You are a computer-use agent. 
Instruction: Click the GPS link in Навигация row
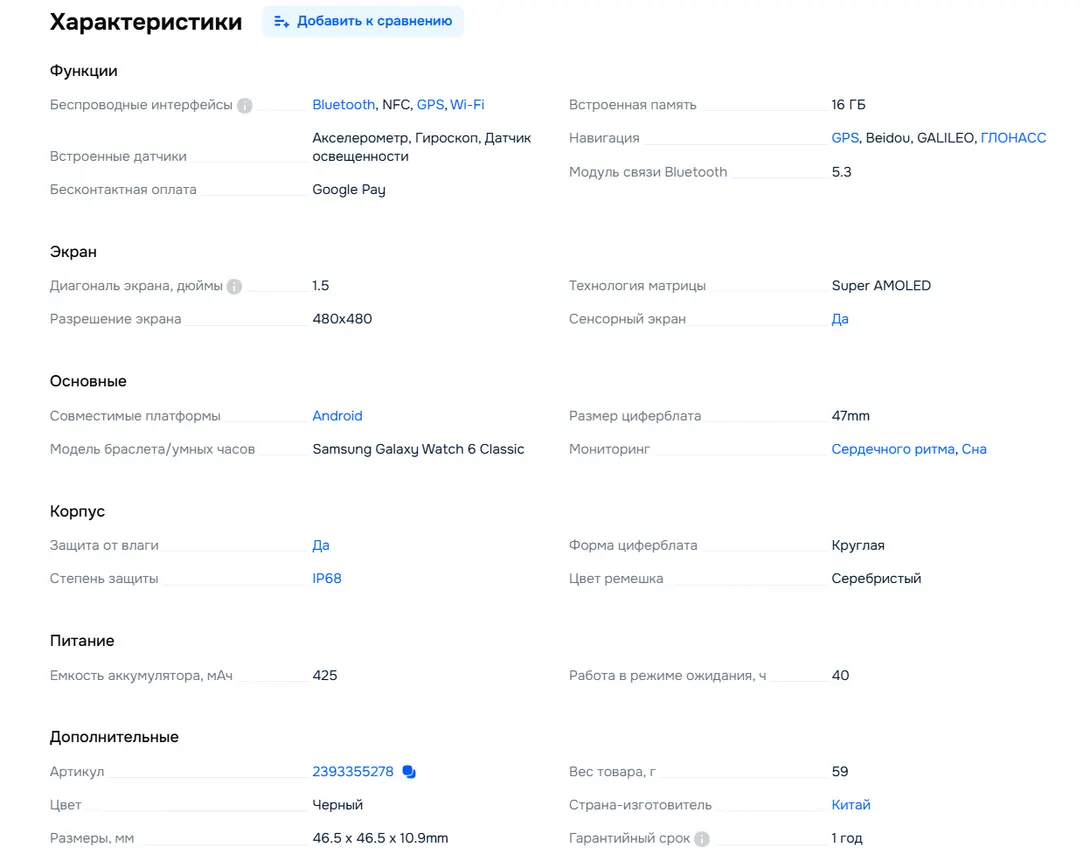point(845,138)
